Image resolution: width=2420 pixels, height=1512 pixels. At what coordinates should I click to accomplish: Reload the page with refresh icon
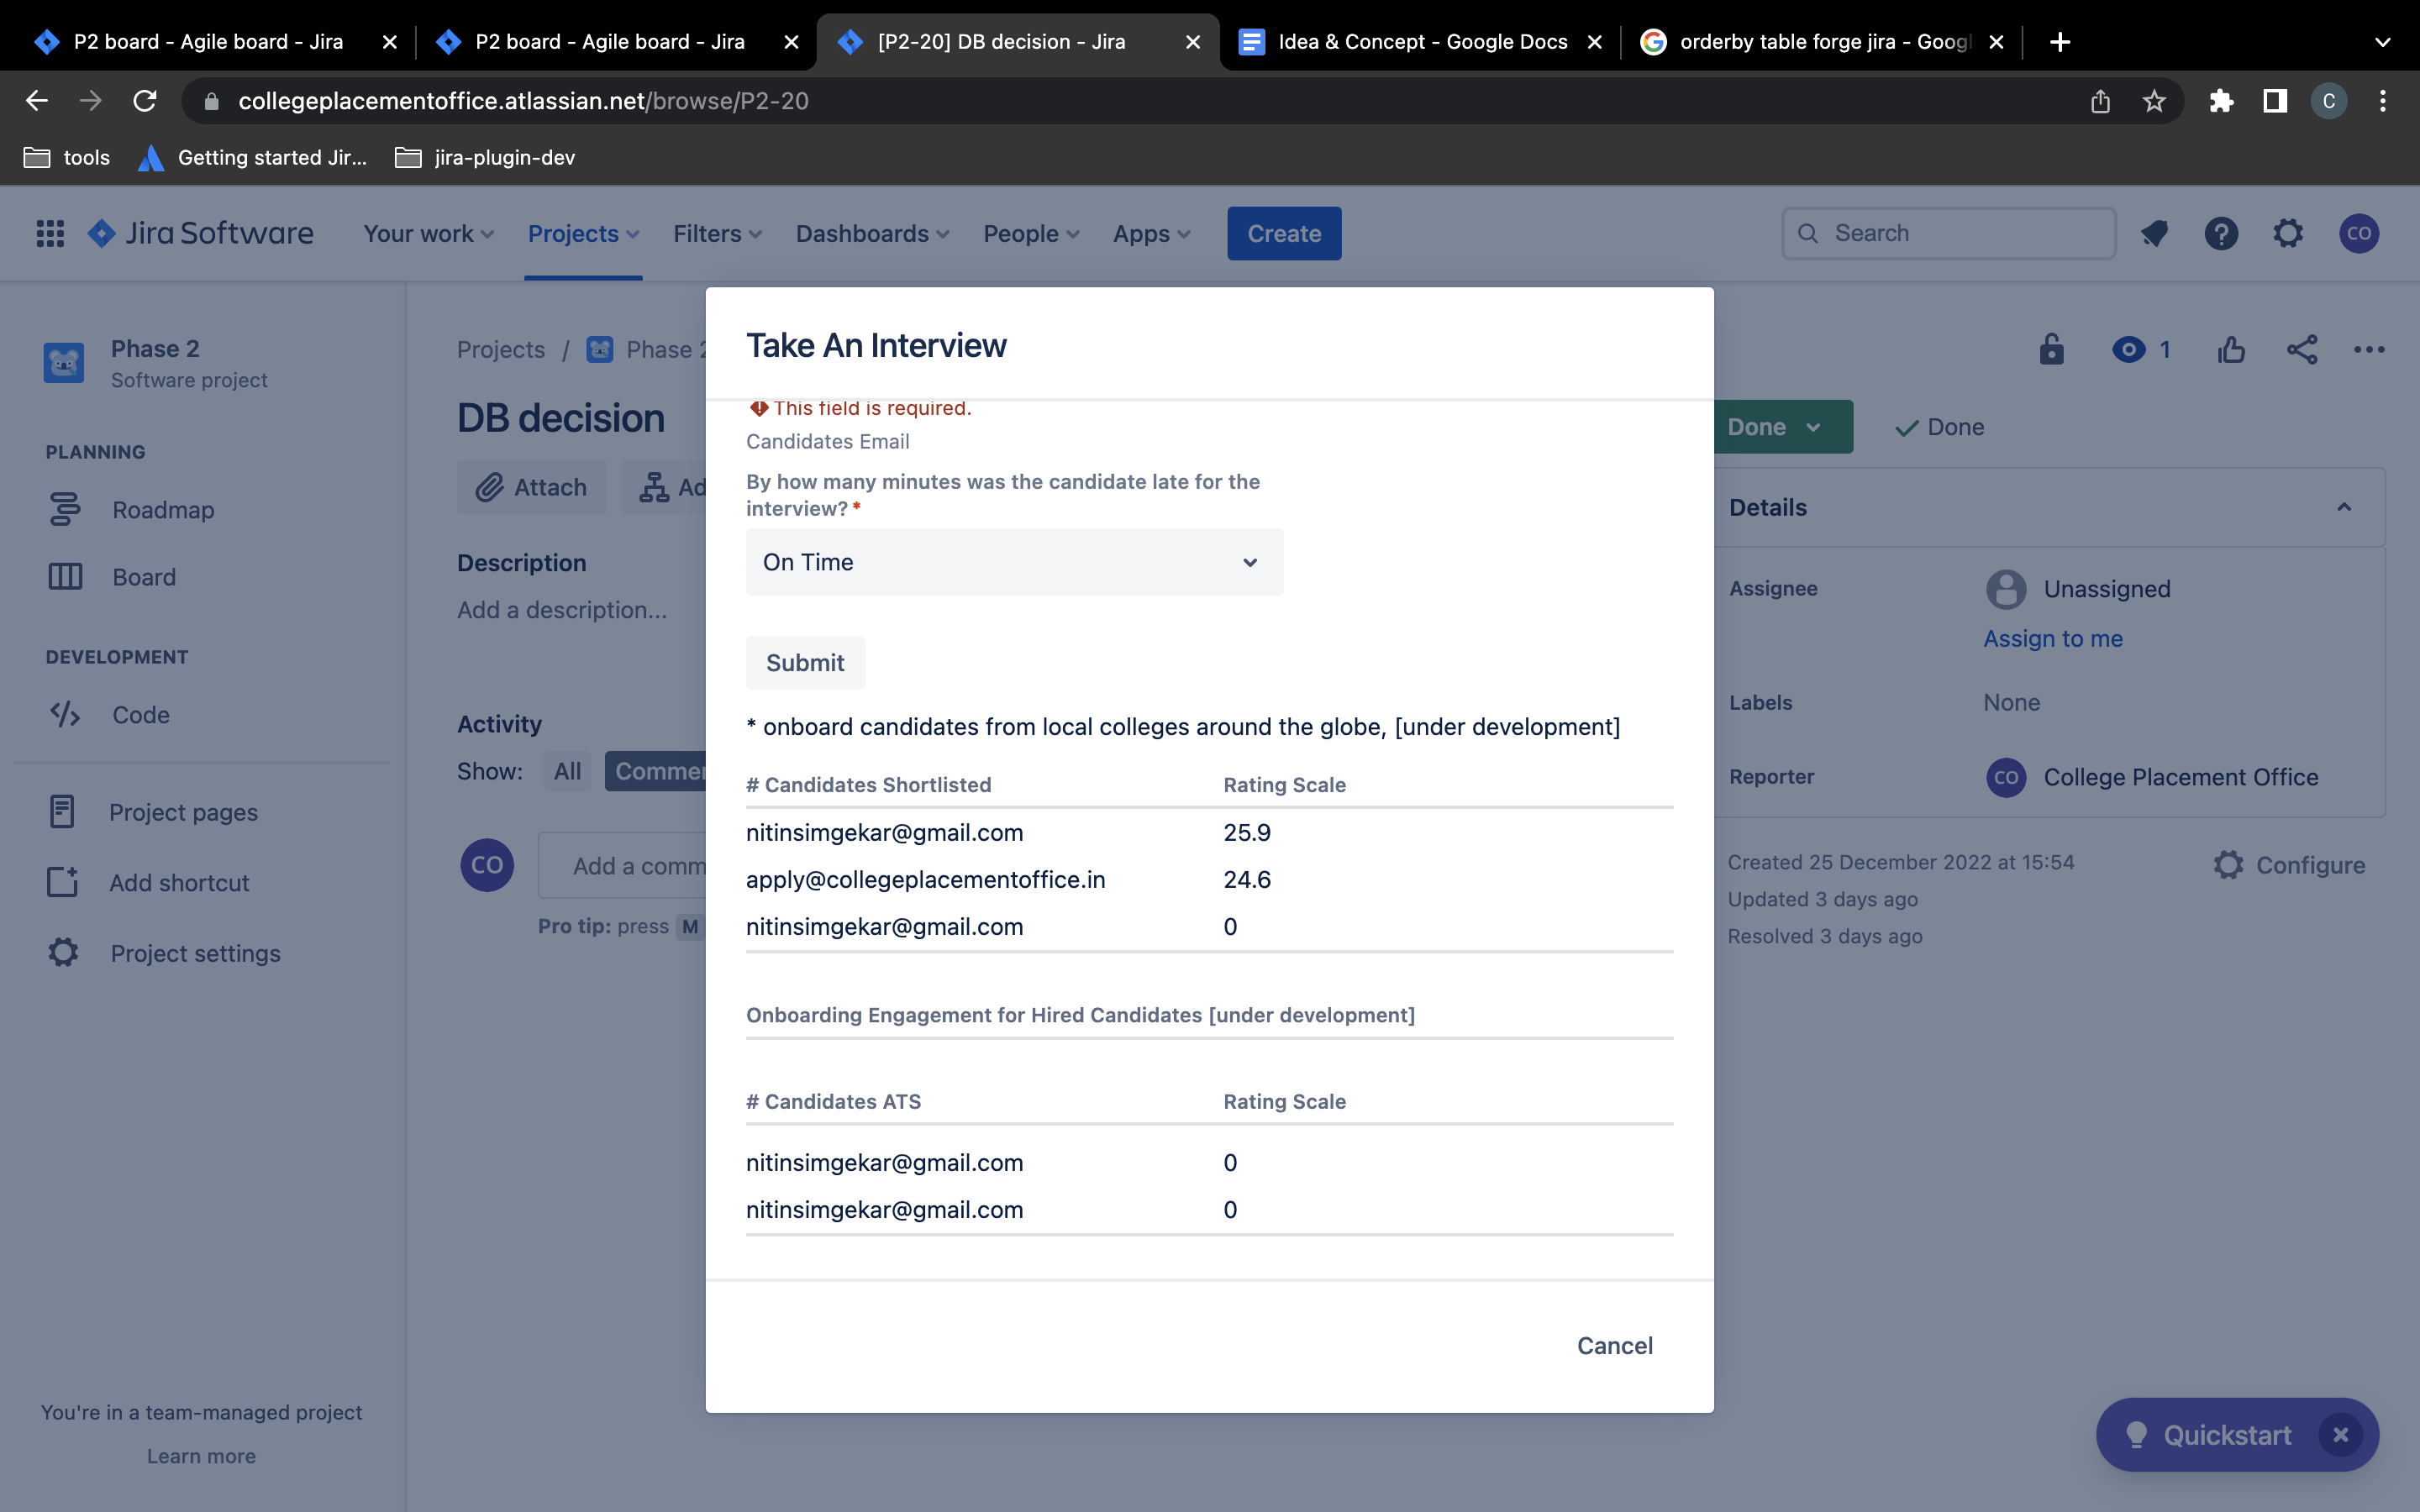click(x=145, y=101)
